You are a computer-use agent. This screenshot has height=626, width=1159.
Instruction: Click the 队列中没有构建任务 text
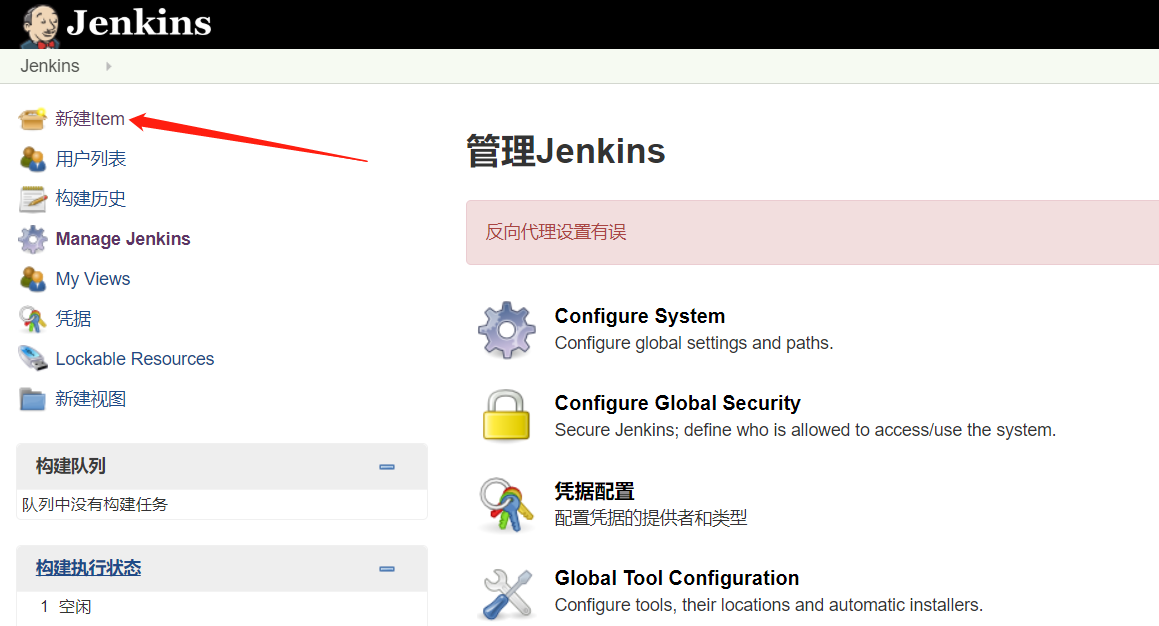click(x=95, y=504)
